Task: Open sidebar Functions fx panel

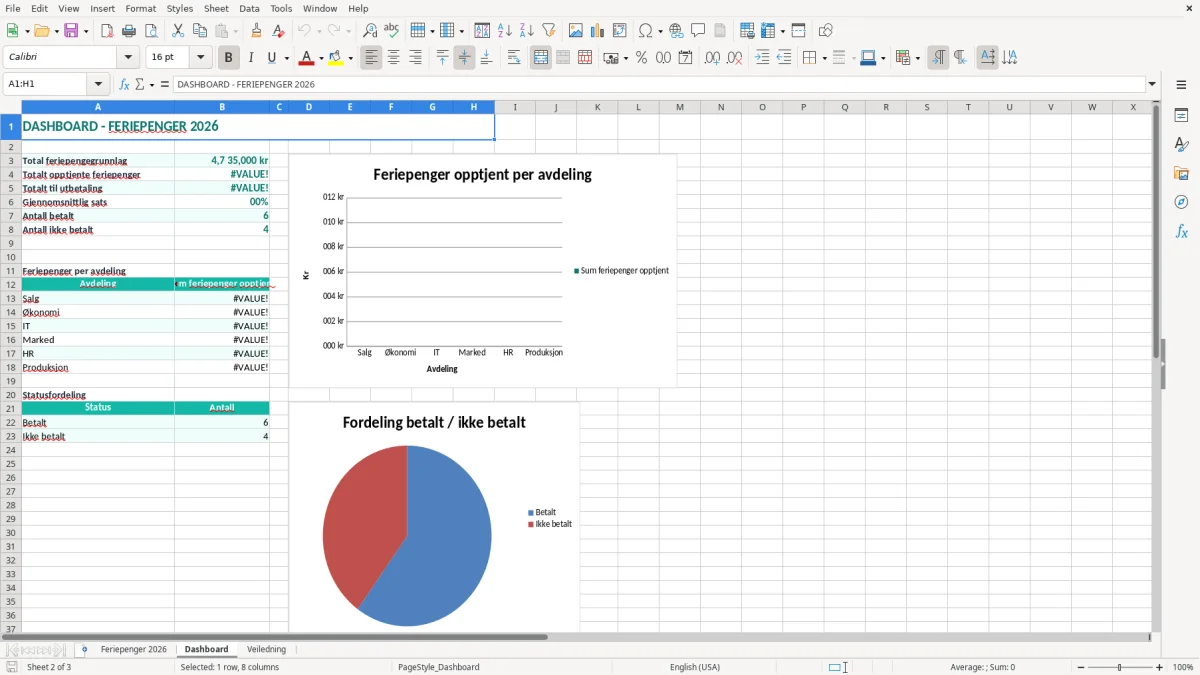Action: click(1181, 231)
